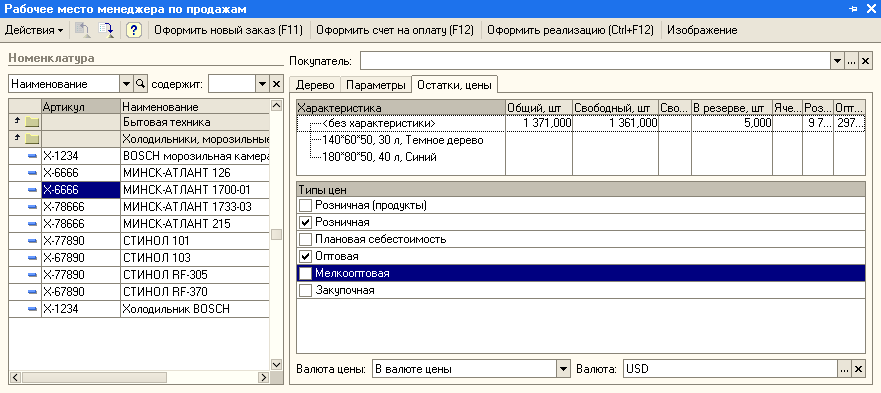Click the item icon for СТИНОЛ RF-305

click(x=33, y=275)
